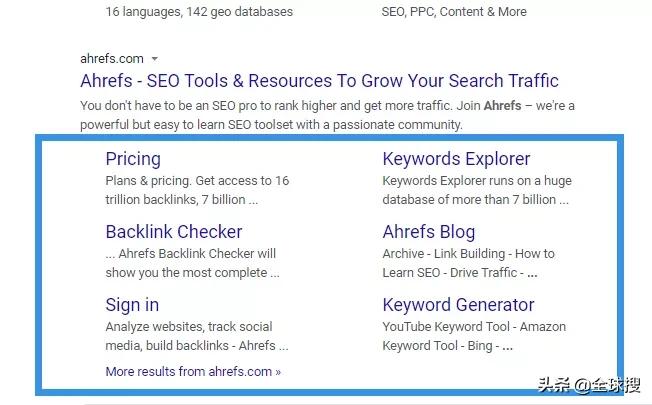The image size is (652, 405).
Task: Open the dropdown arrow beside ahrefs.com
Action: point(155,58)
